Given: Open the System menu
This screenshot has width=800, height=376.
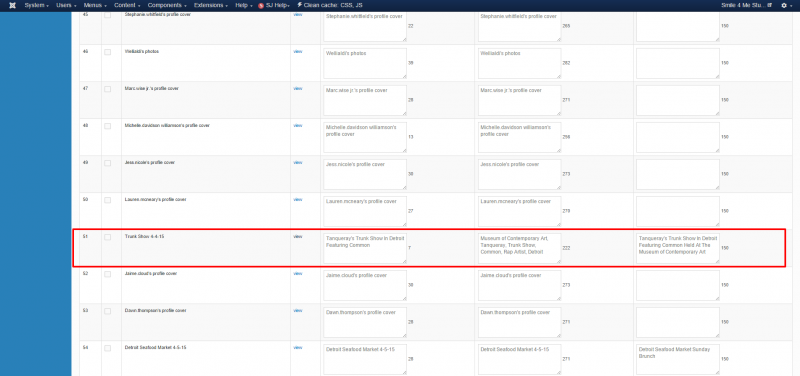Looking at the screenshot, I should pyautogui.click(x=37, y=5).
